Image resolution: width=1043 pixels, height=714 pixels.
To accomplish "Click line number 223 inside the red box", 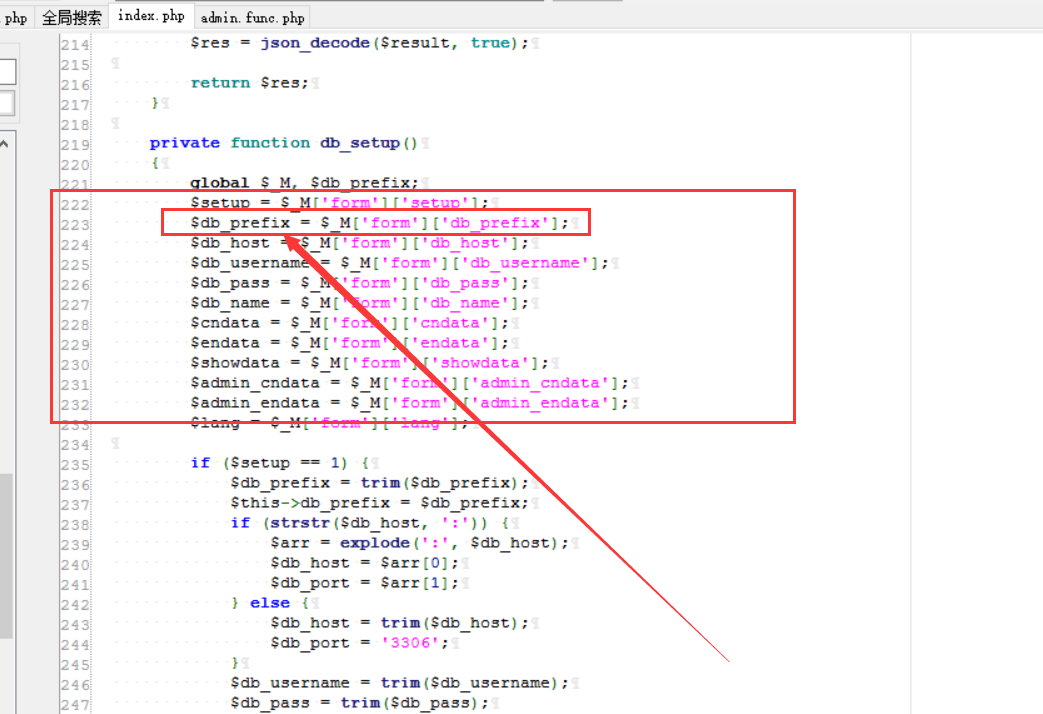I will pos(74,222).
